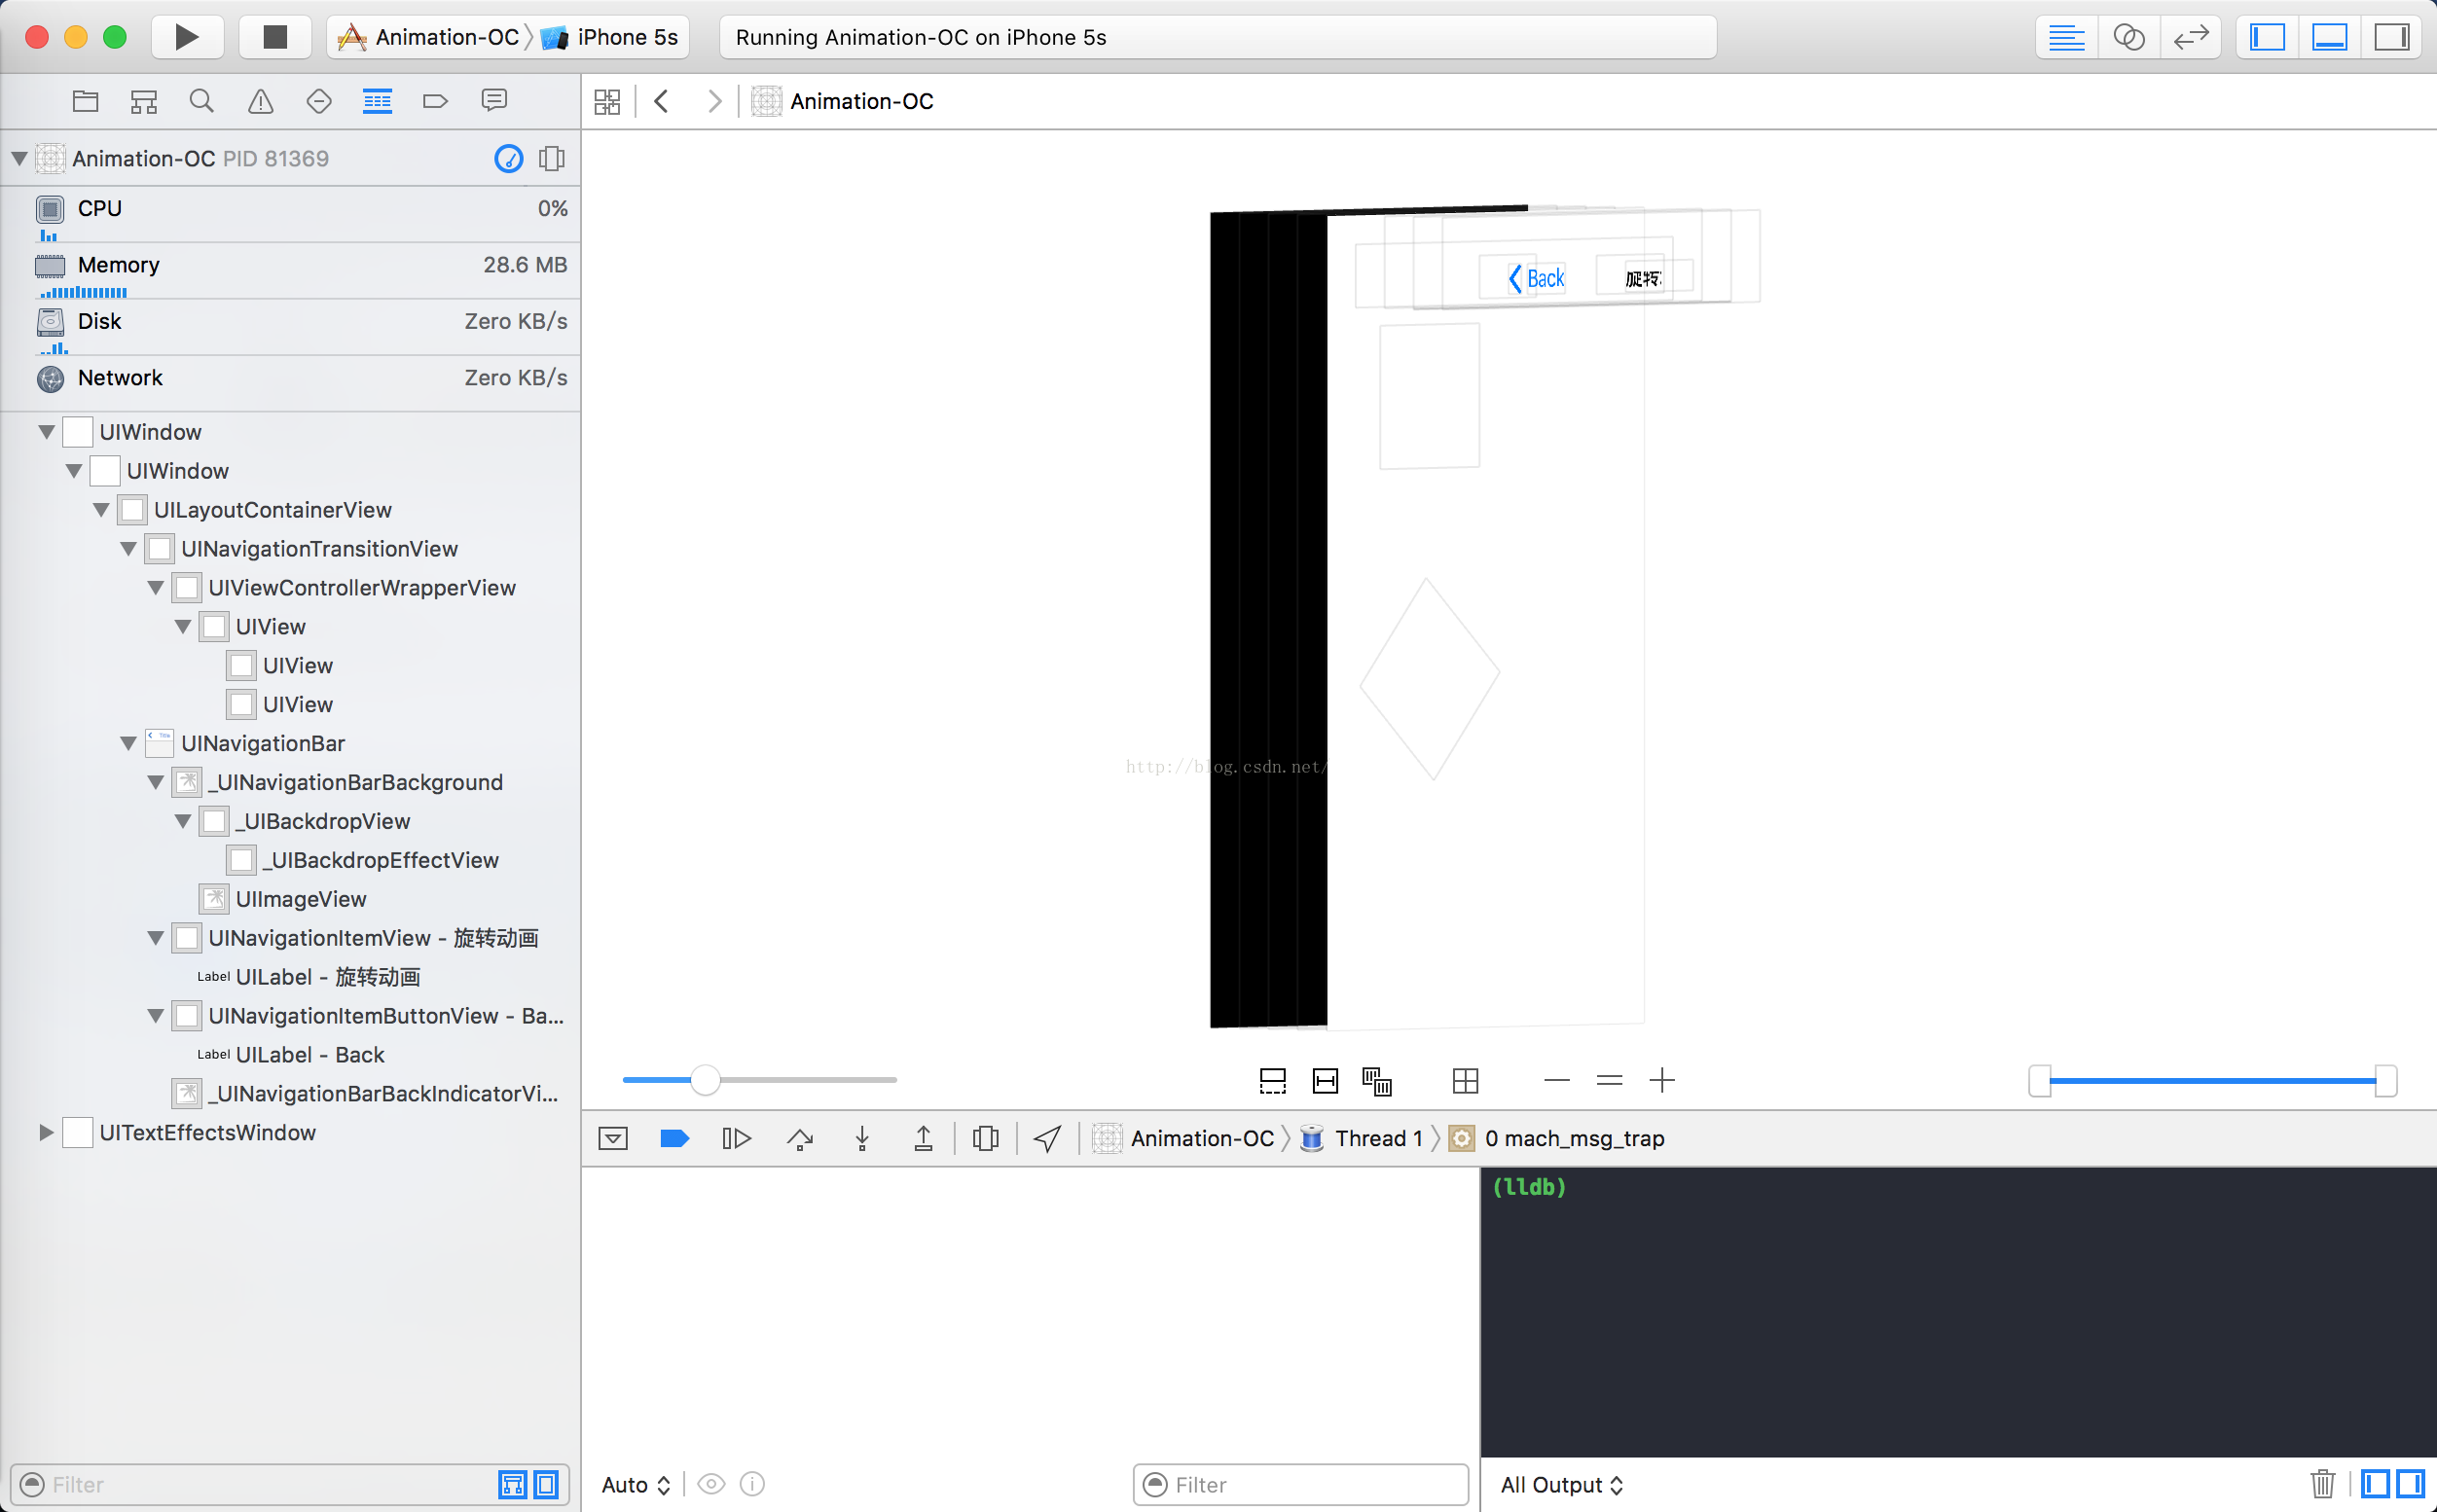This screenshot has width=2437, height=1512.
Task: Collapse the UINavigationTransitionView node
Action: 128,549
